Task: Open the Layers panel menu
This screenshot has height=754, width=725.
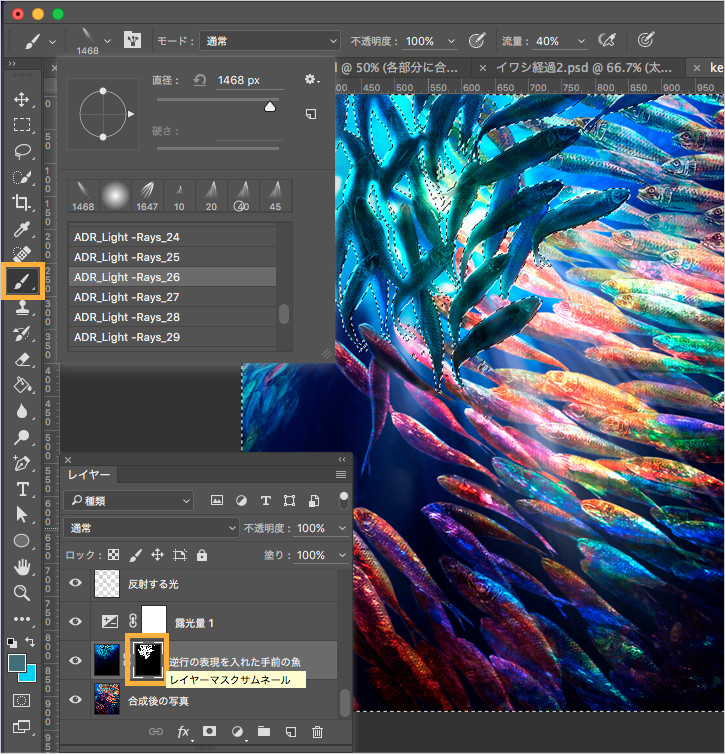Action: coord(341,475)
